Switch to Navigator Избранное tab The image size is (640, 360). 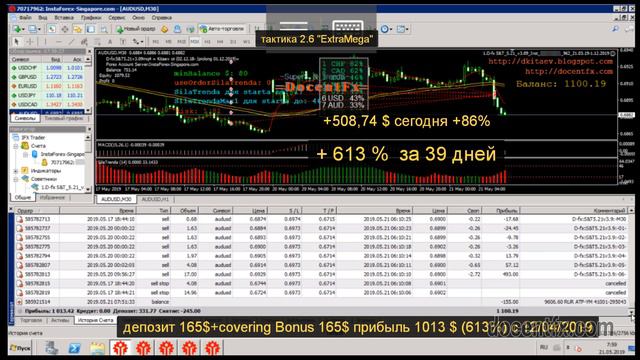[52, 198]
